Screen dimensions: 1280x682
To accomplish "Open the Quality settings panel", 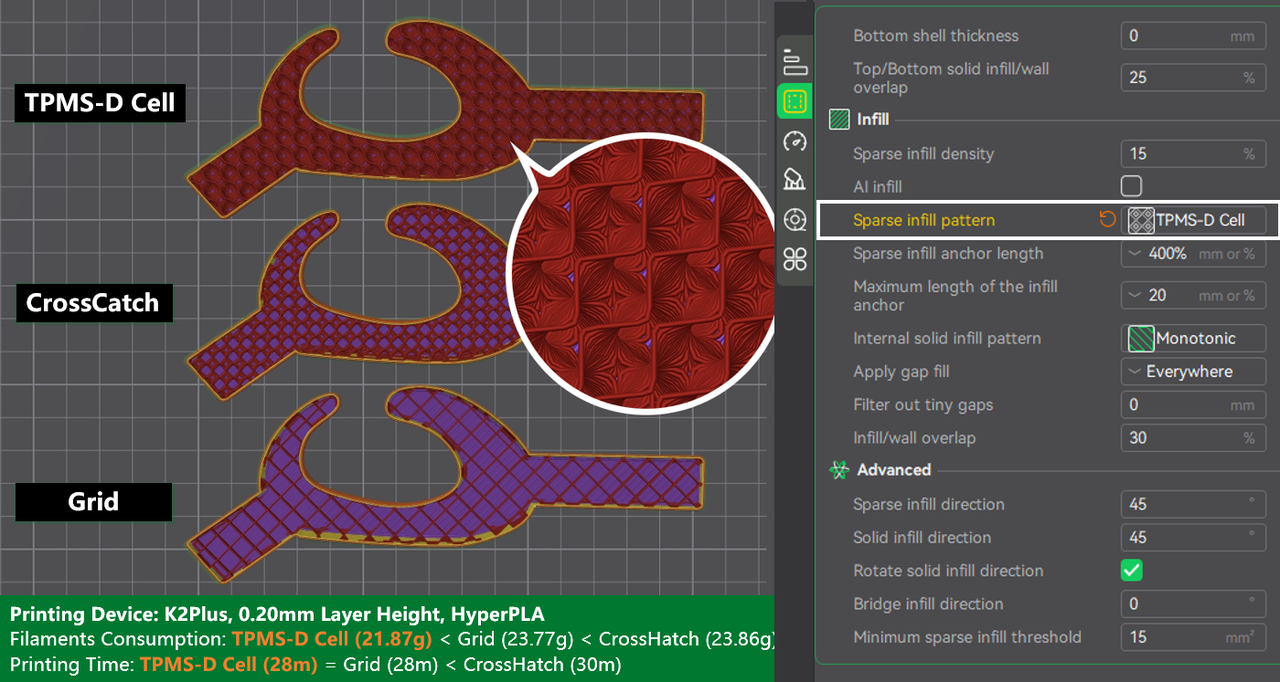I will point(795,59).
